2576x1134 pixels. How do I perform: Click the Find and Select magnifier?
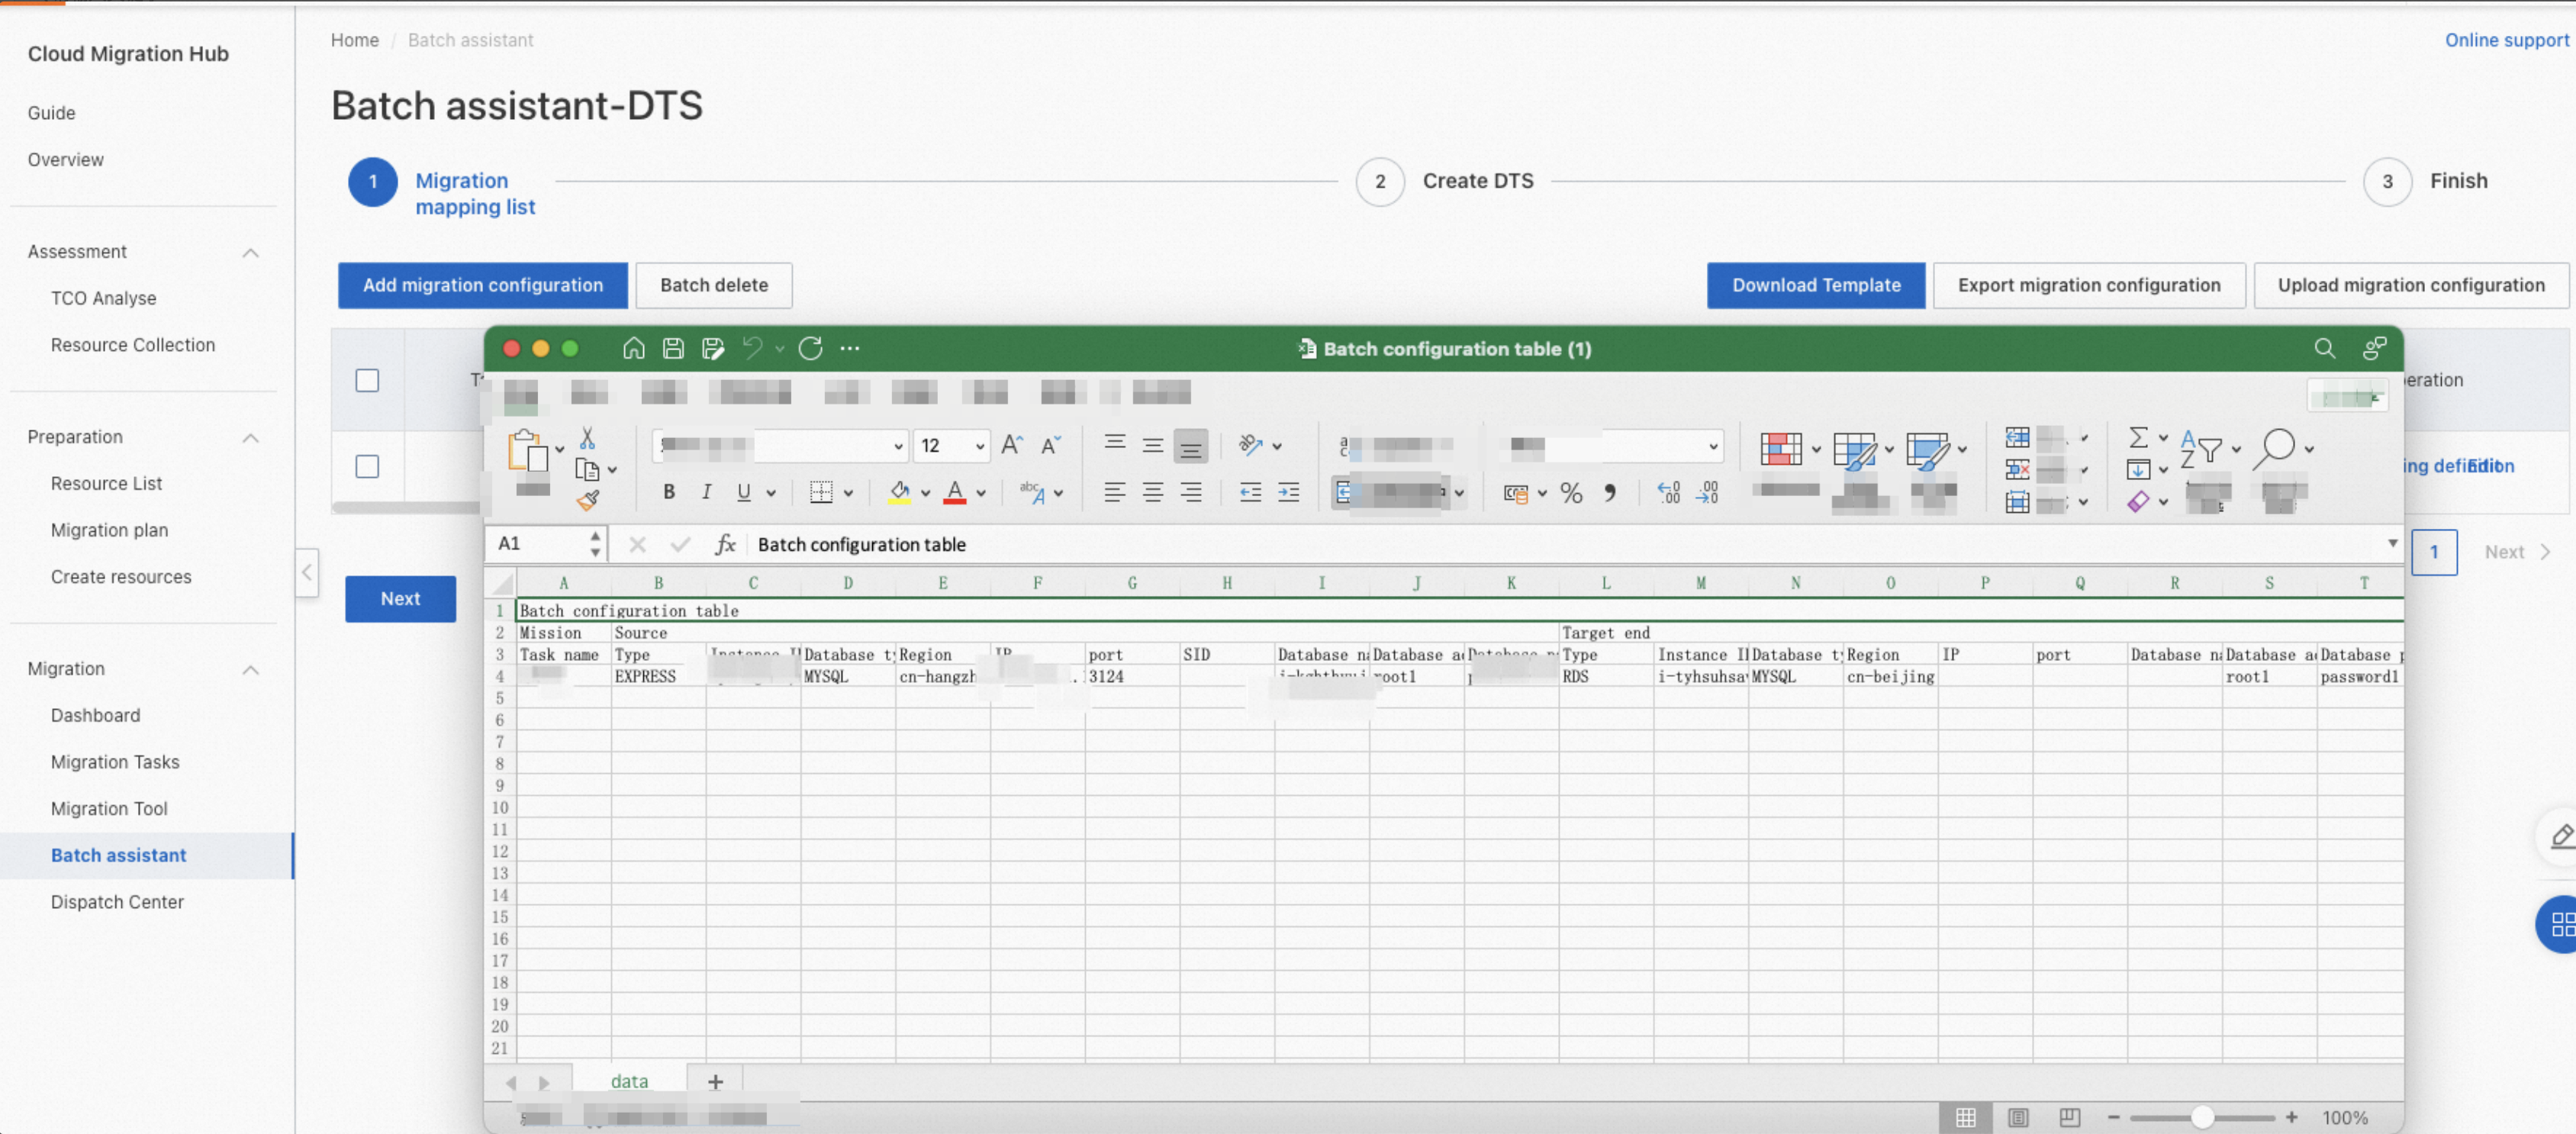(2275, 448)
